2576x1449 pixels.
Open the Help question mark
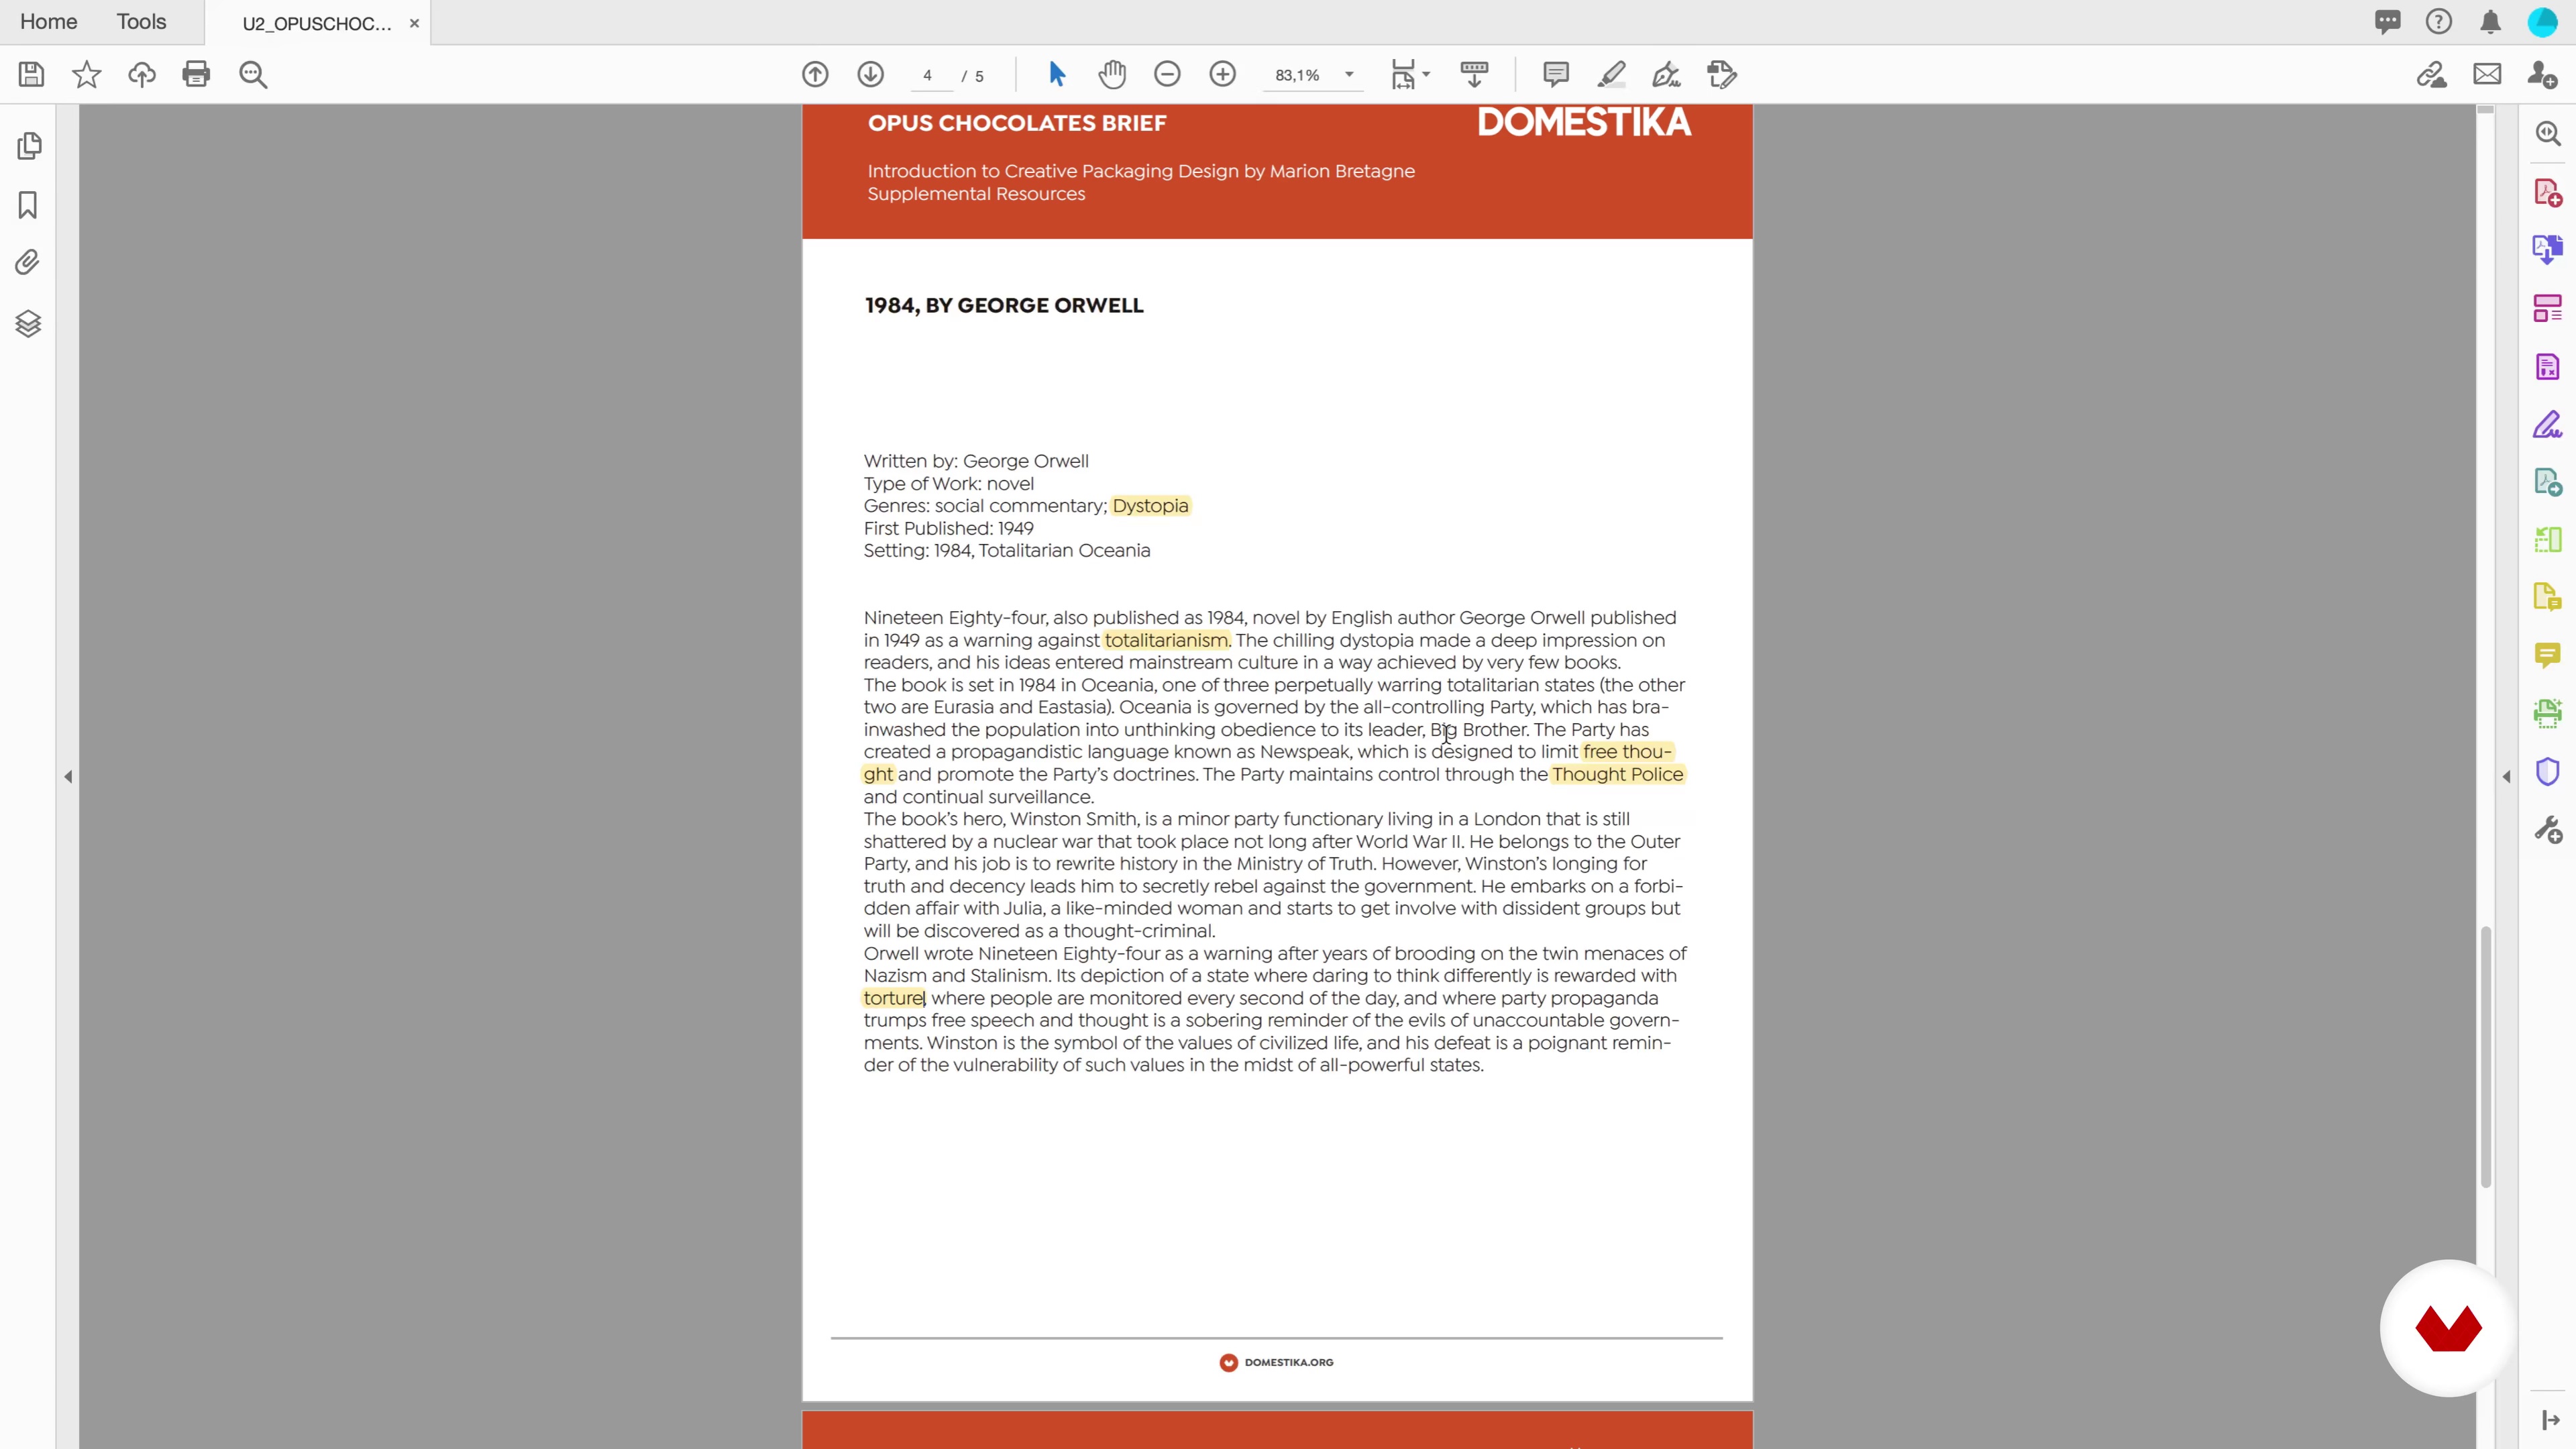point(2439,22)
